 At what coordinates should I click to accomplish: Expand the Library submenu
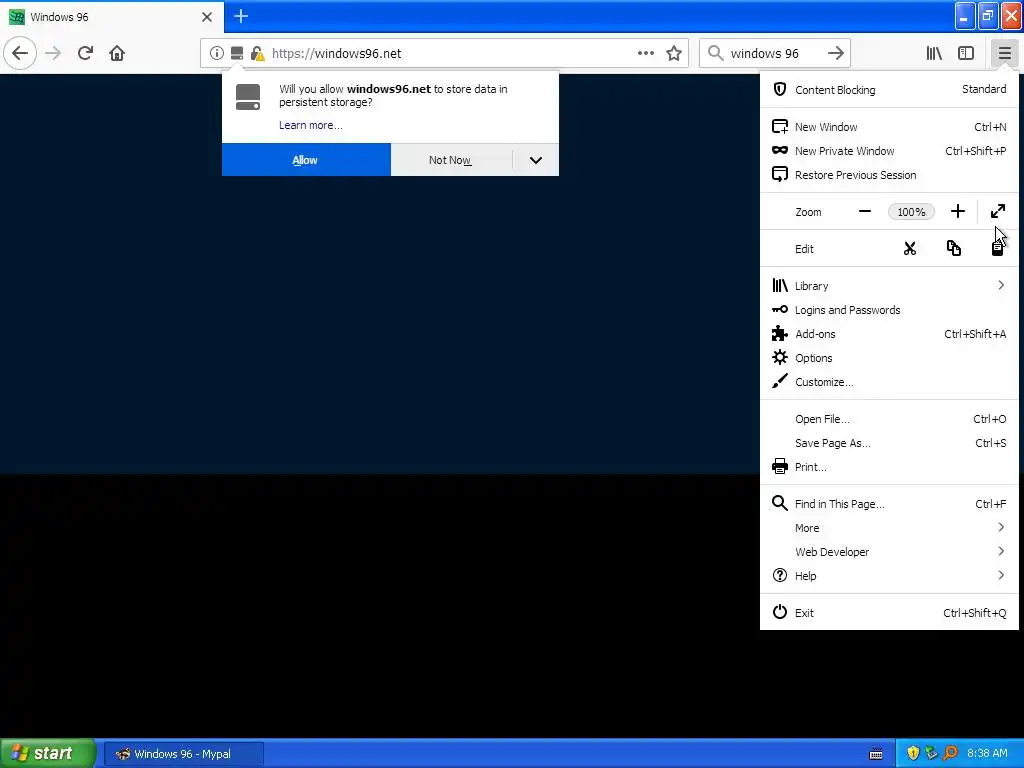coord(889,285)
